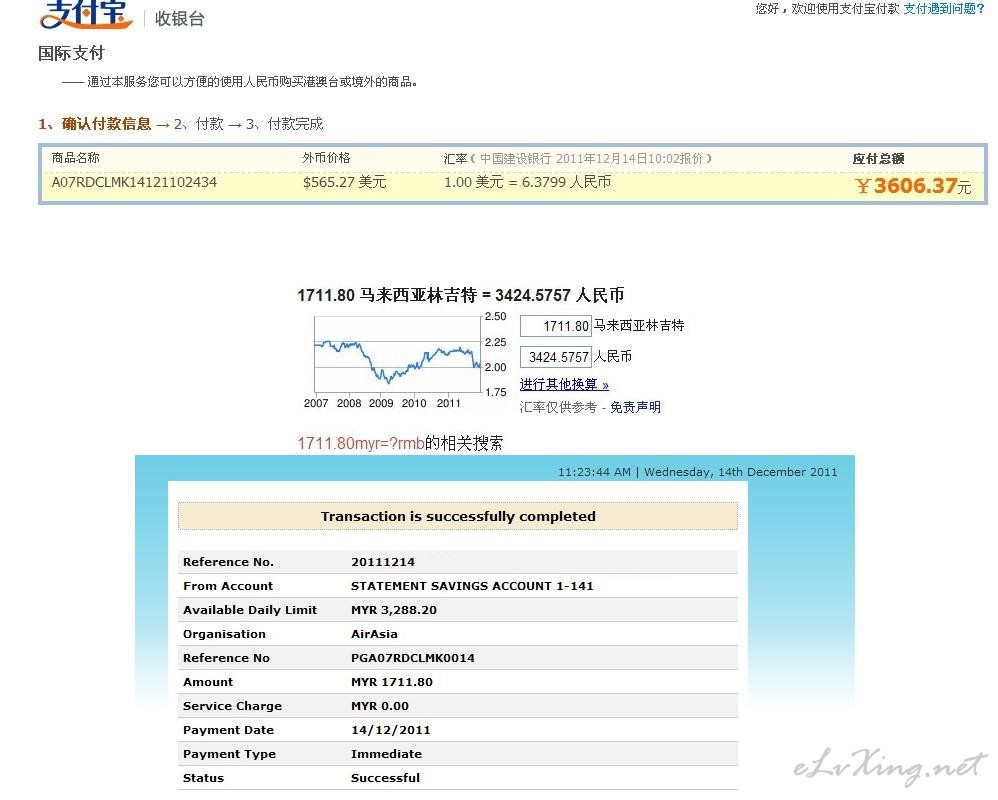This screenshot has height=800, width=998.
Task: Click the exchange rate history chart
Action: pos(397,355)
